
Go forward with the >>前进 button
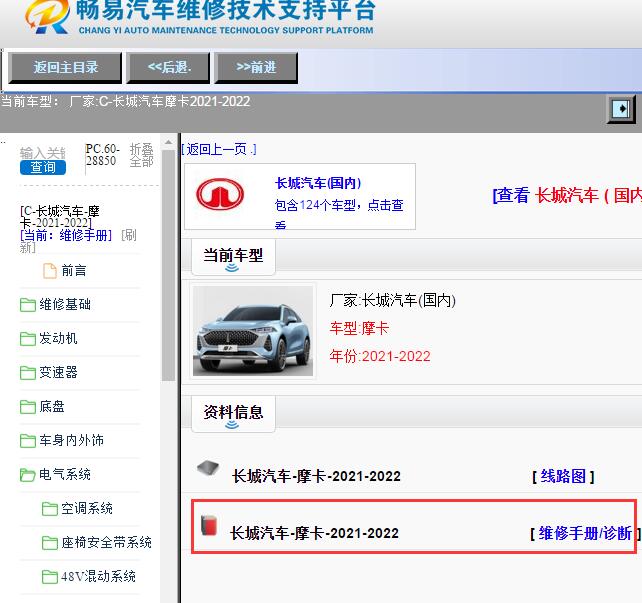coord(256,68)
